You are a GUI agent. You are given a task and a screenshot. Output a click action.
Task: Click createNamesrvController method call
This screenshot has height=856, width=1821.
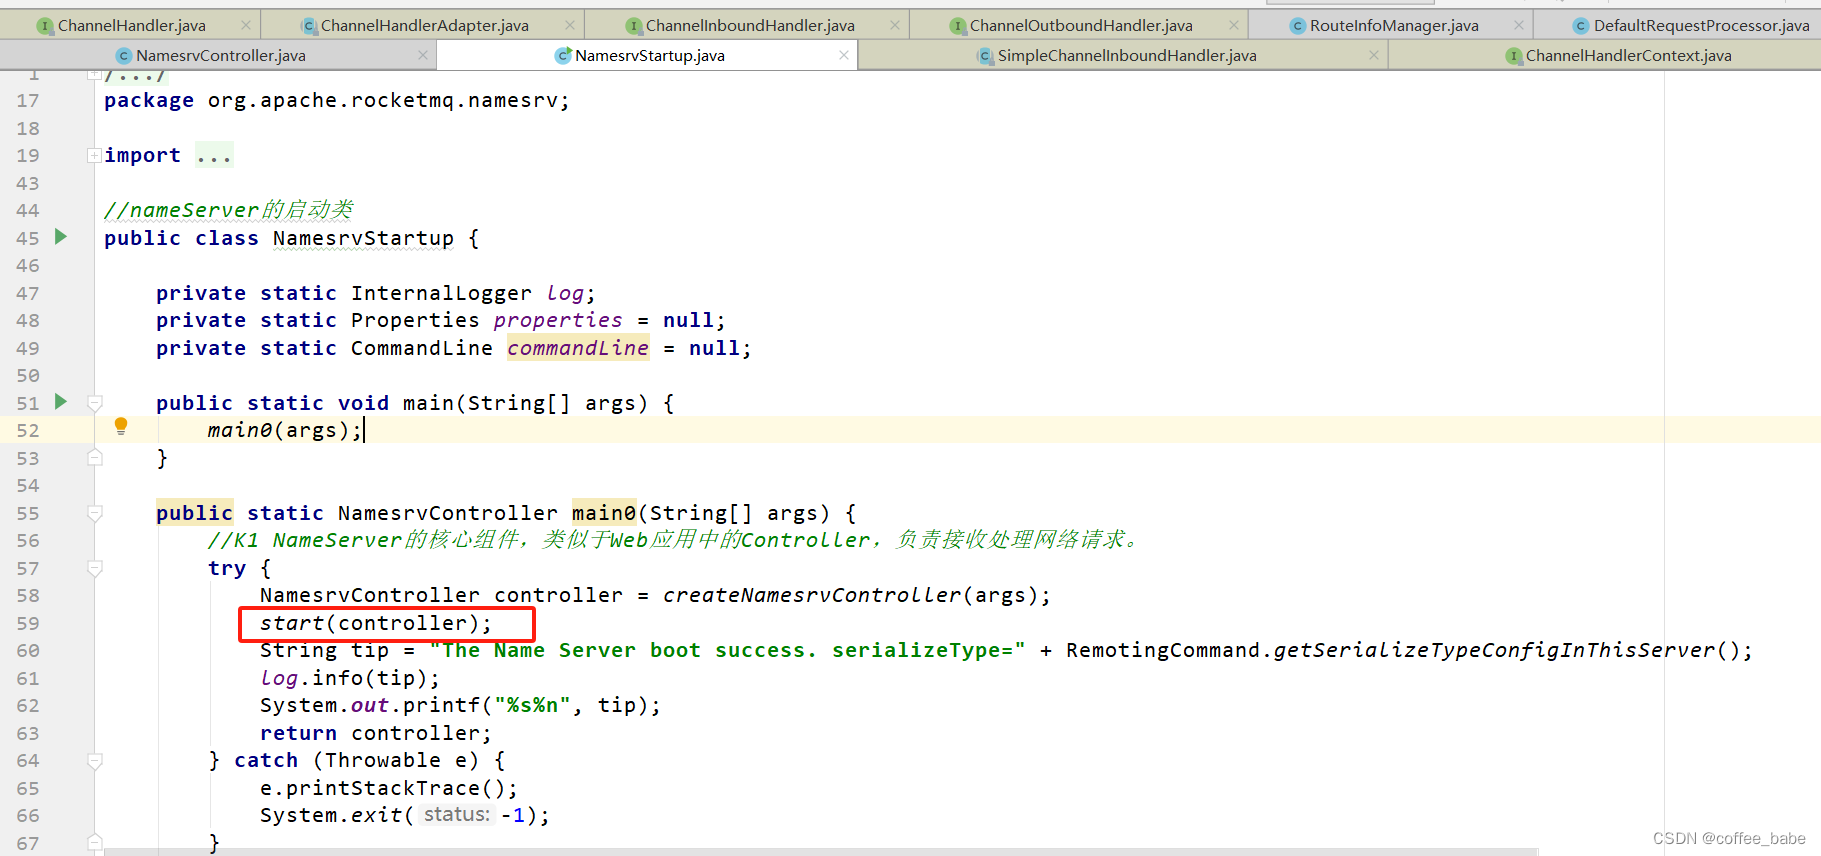click(812, 595)
